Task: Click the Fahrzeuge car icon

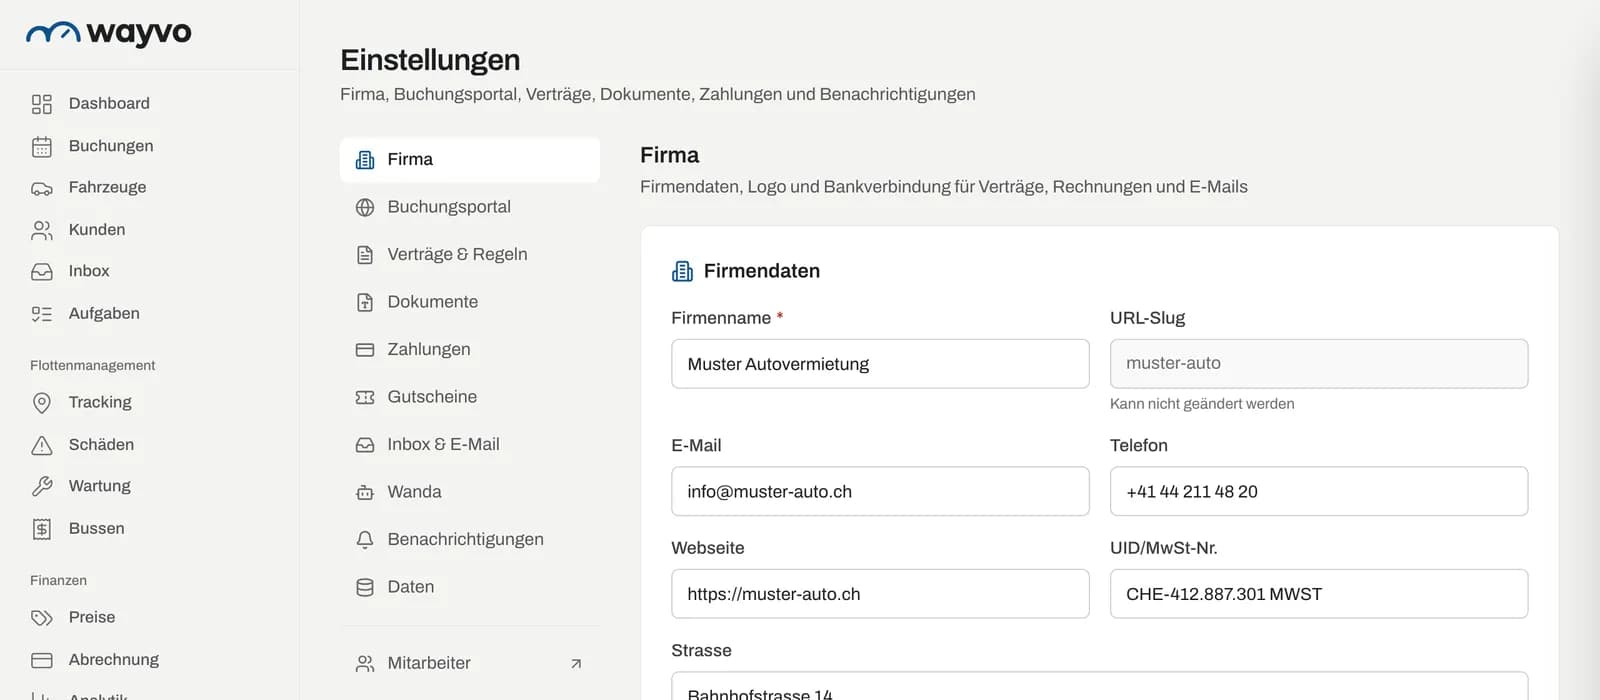Action: (42, 188)
